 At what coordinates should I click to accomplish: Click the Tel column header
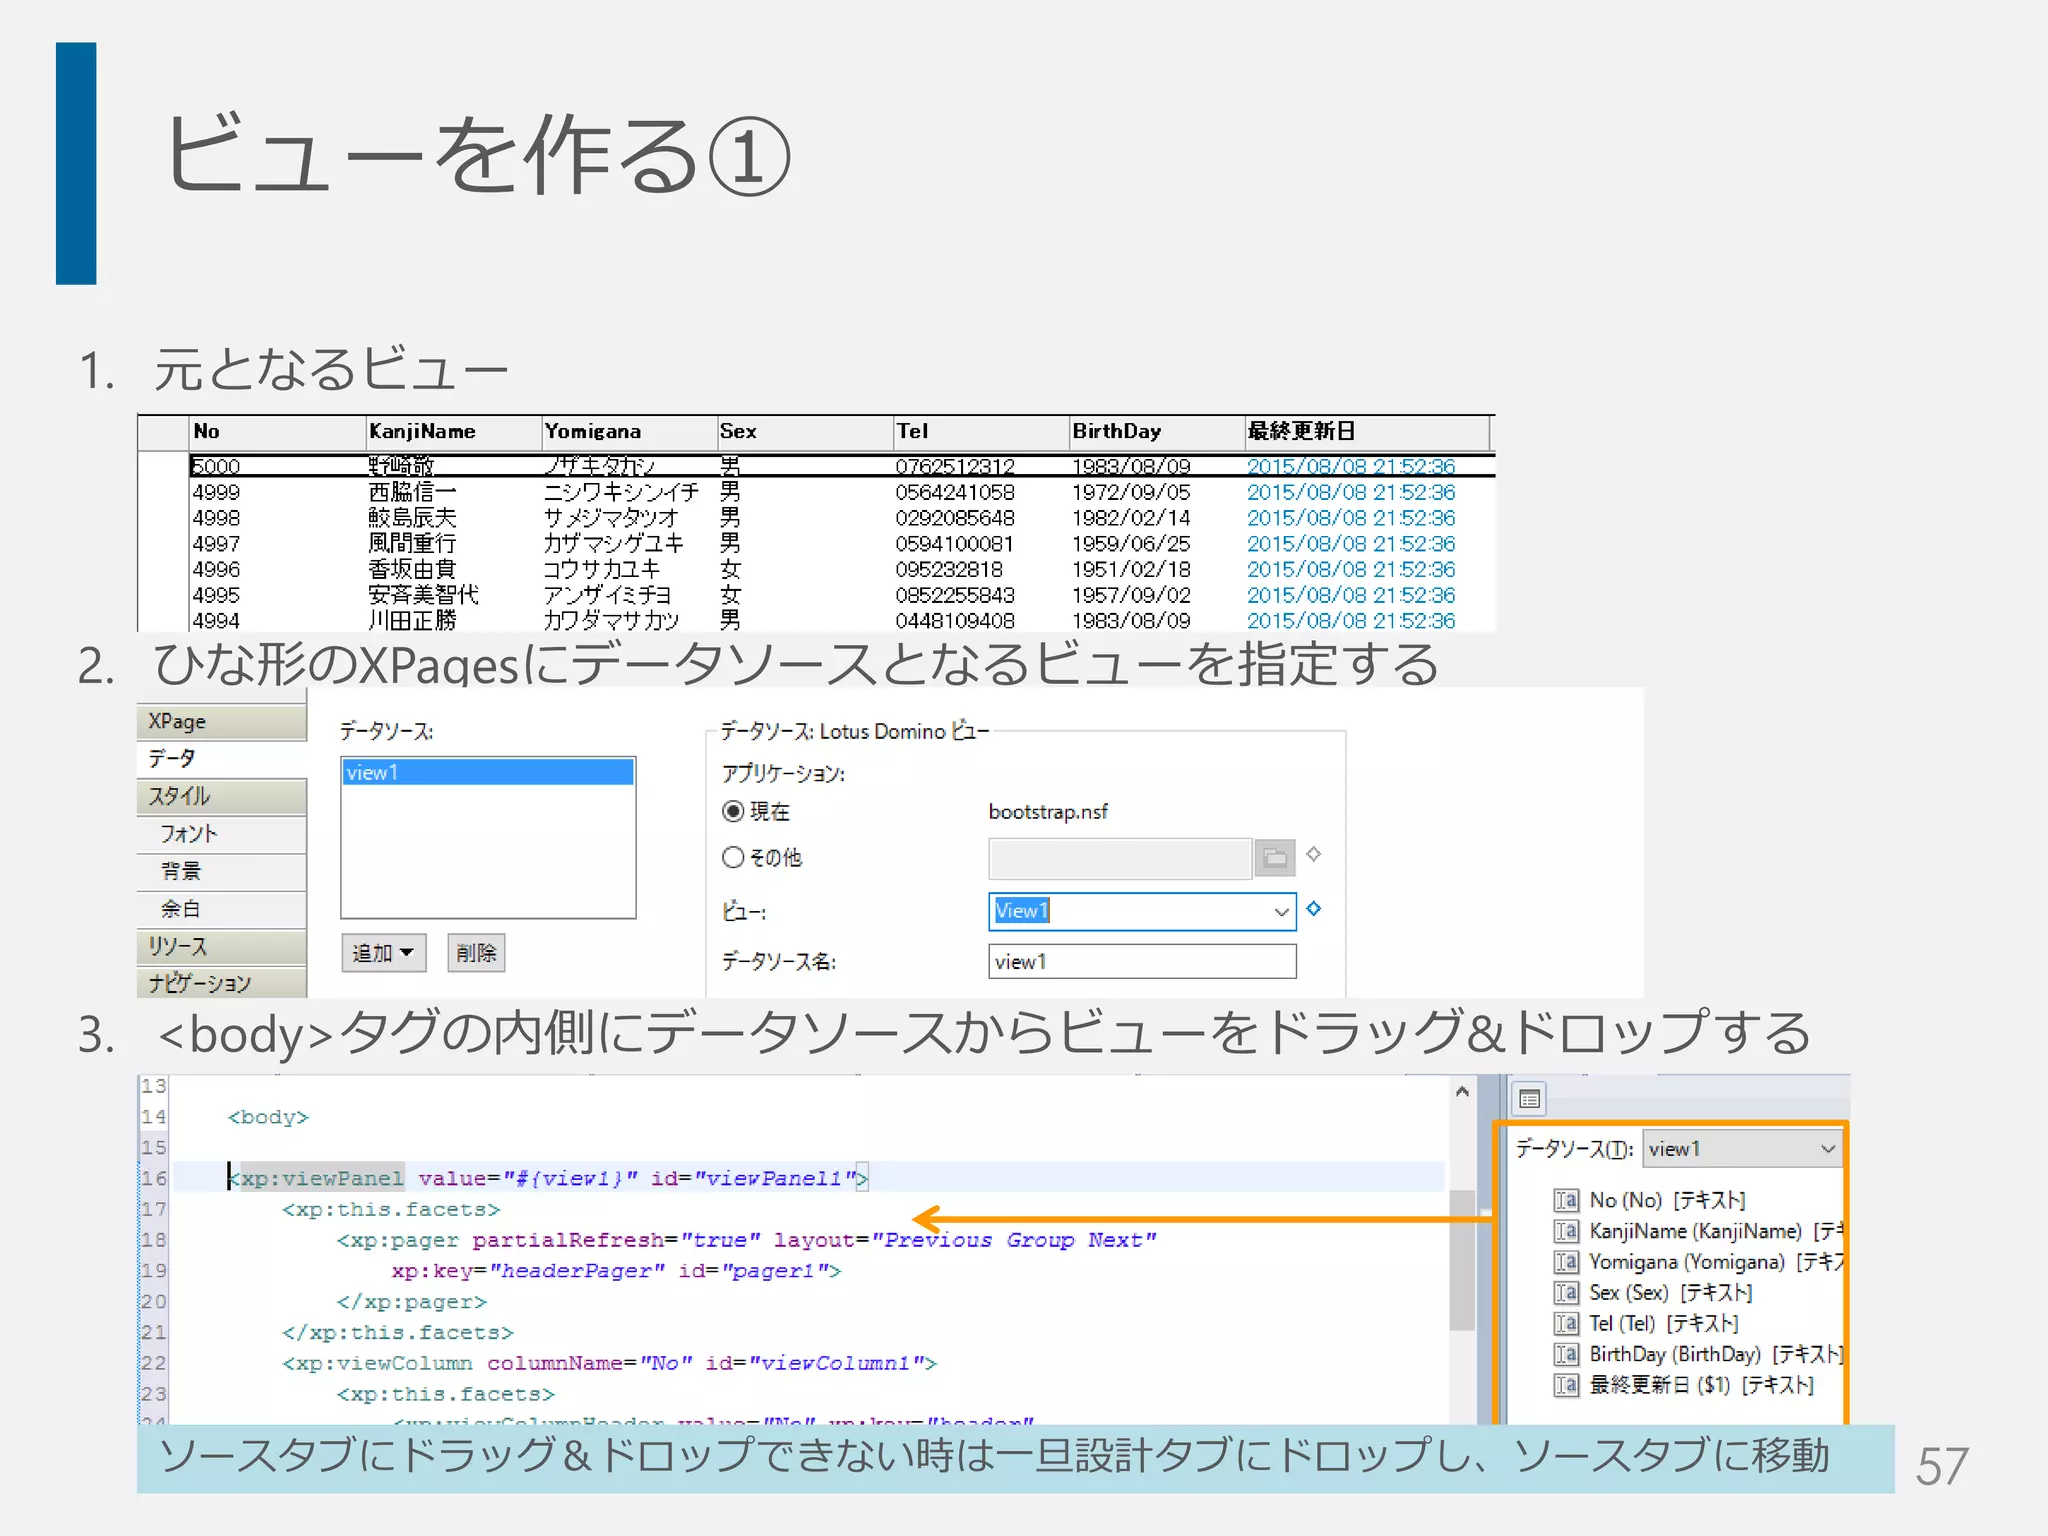tap(981, 432)
